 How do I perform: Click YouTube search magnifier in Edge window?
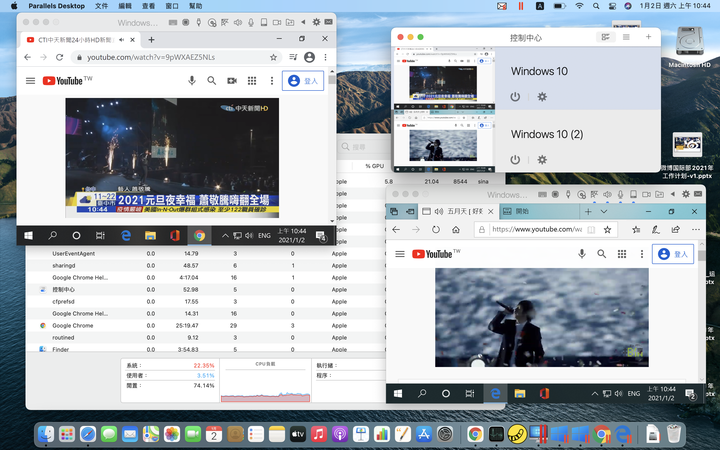click(x=602, y=254)
